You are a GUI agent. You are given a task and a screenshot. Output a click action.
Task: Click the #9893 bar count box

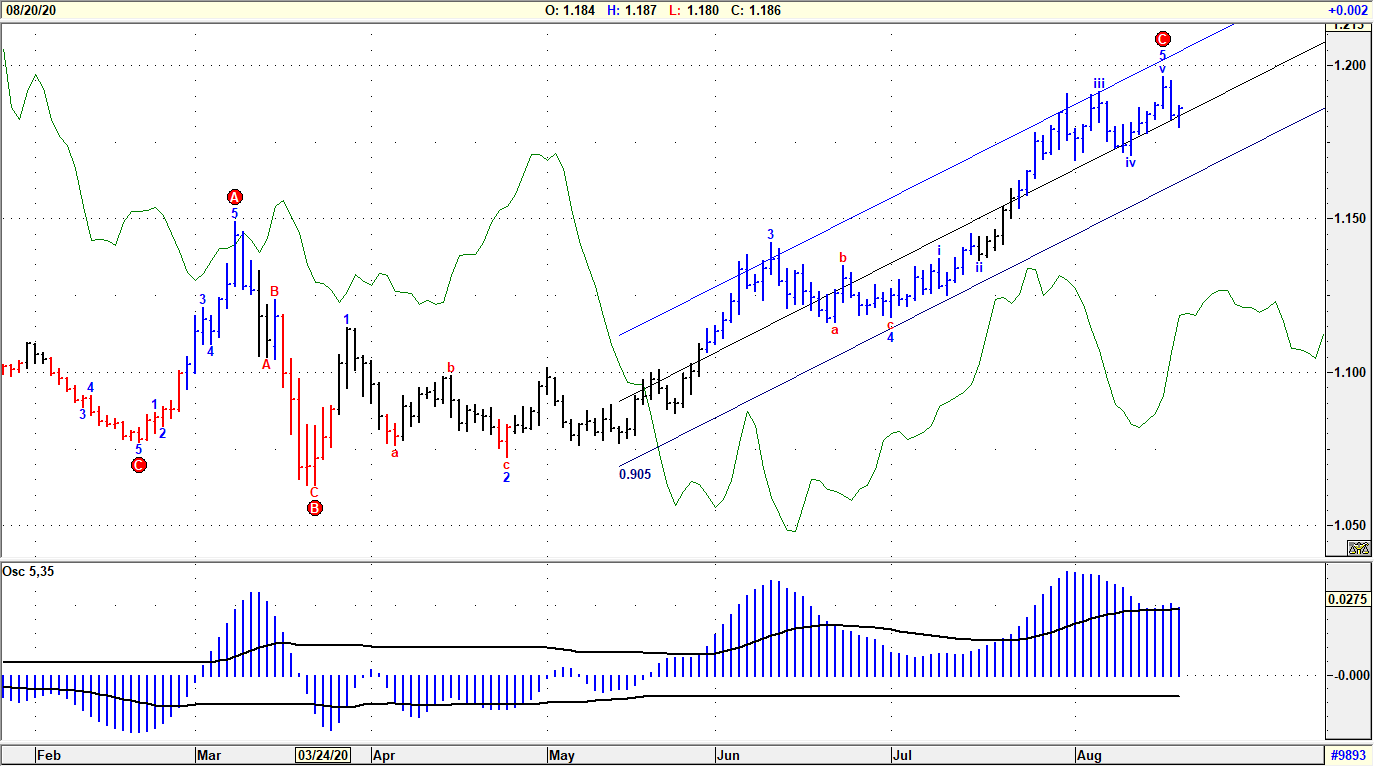(1347, 756)
